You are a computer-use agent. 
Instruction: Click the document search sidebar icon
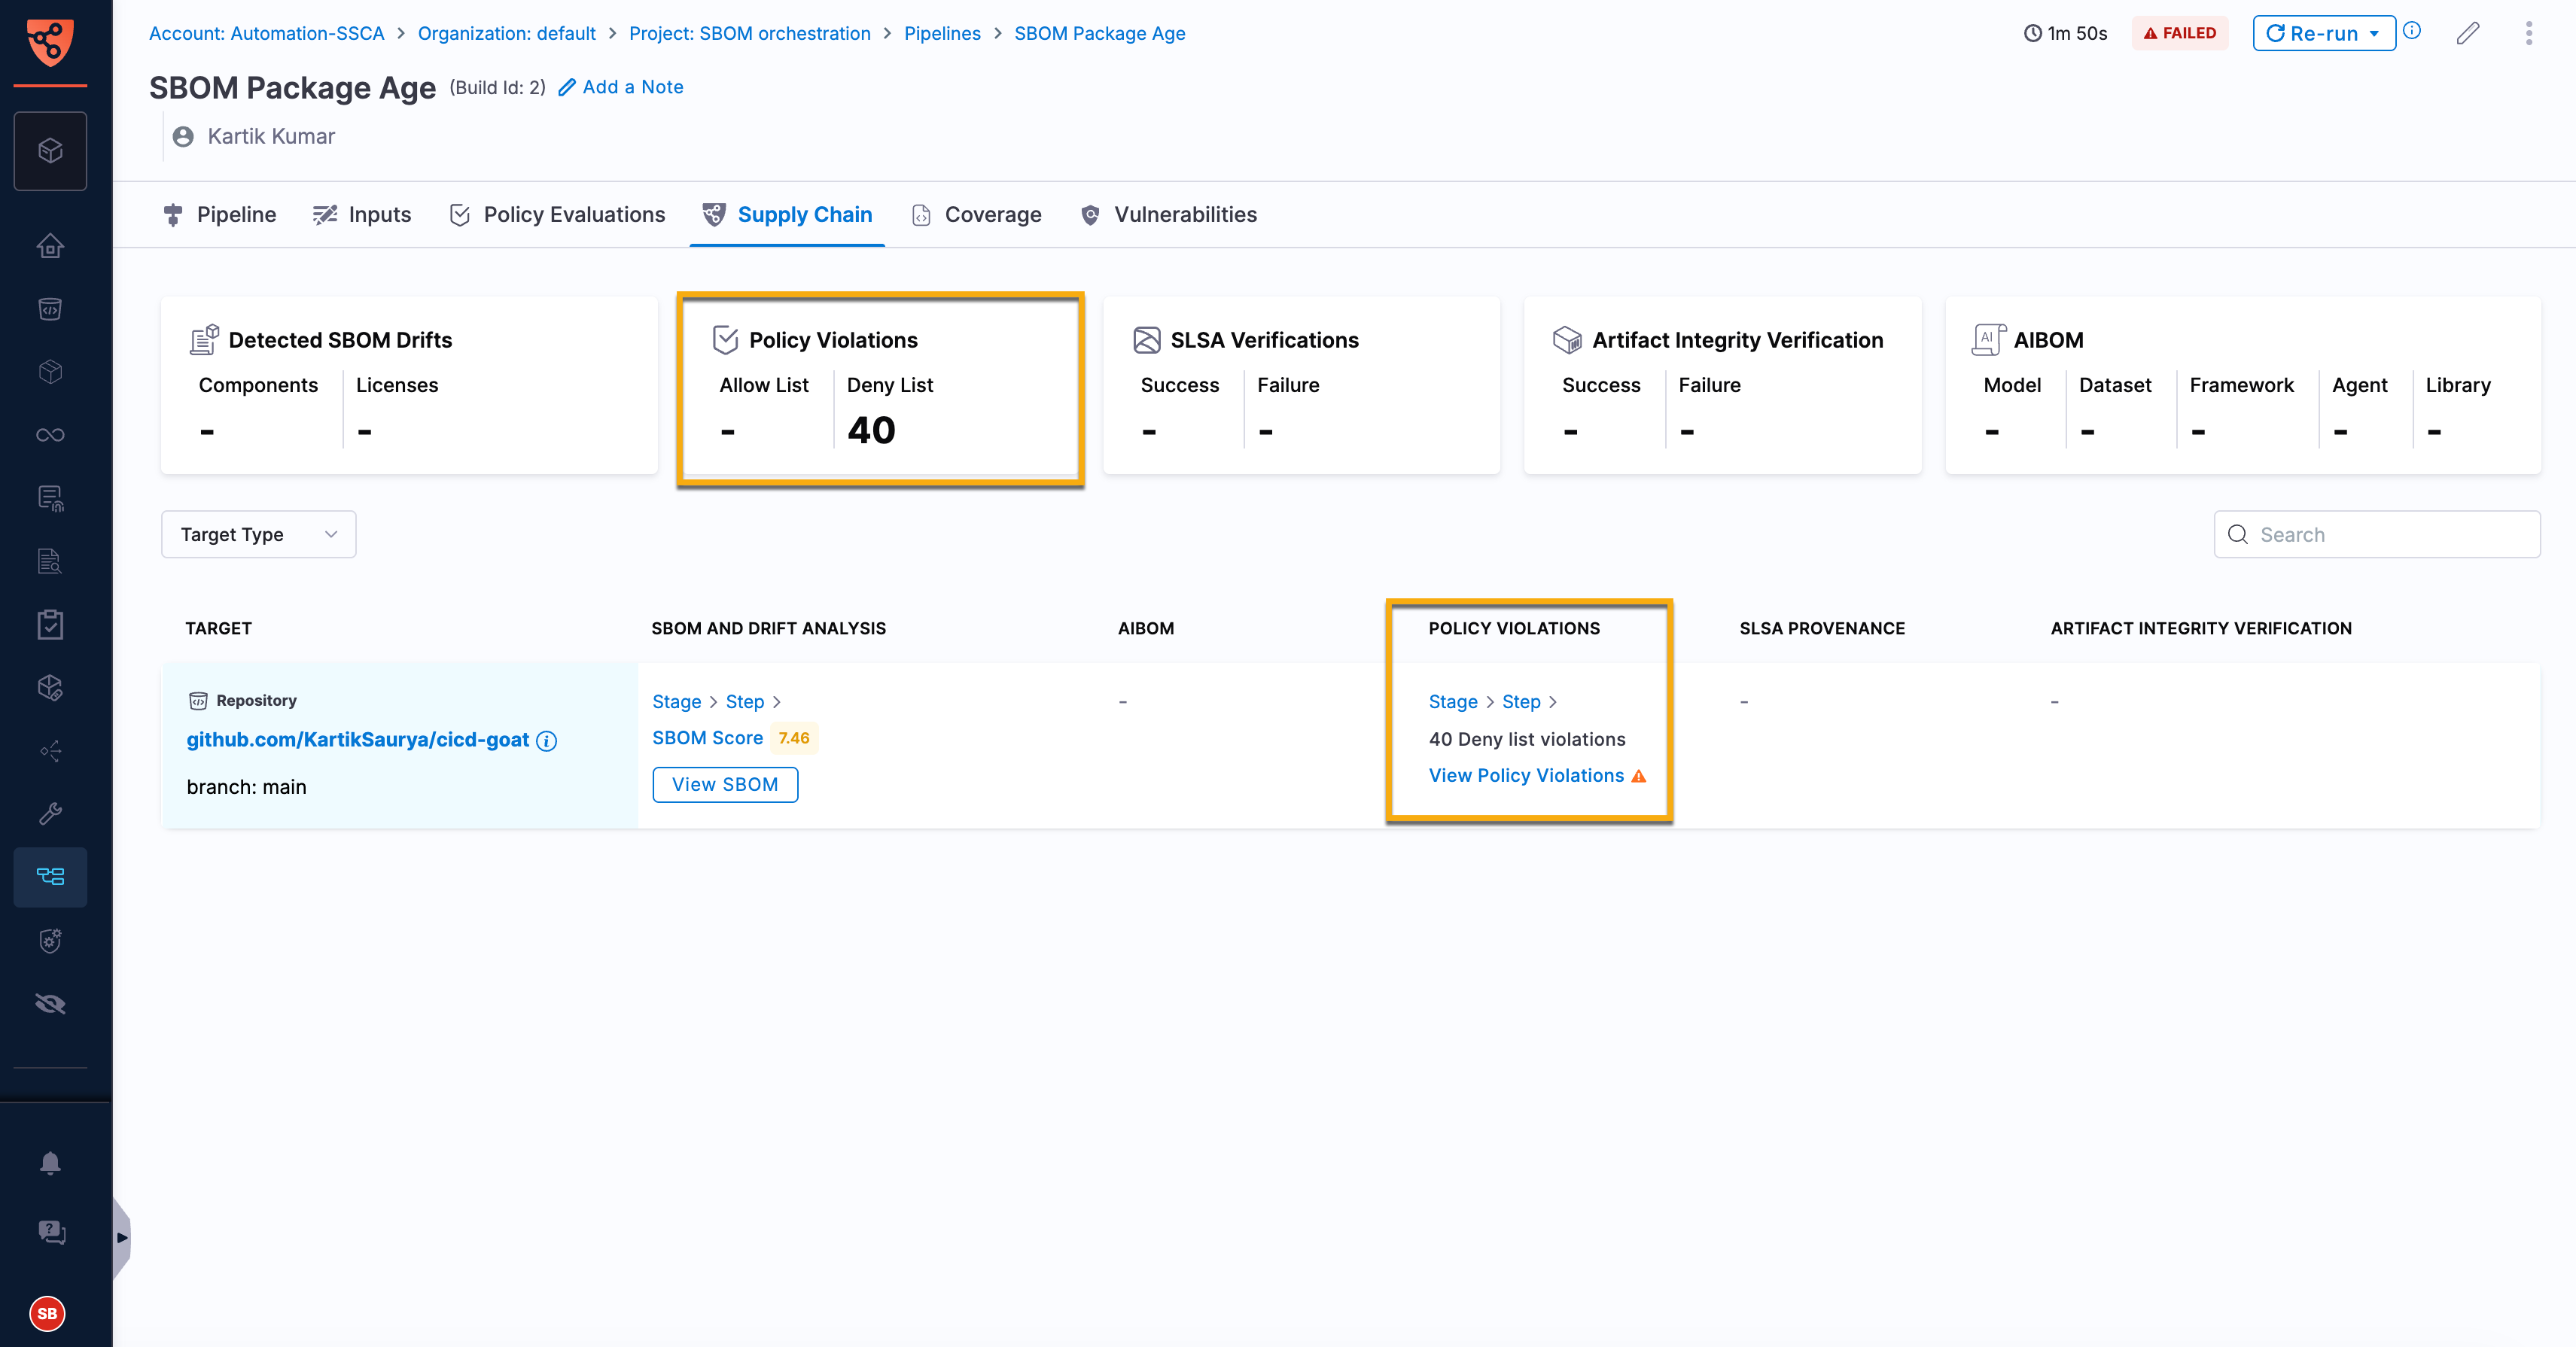point(50,561)
